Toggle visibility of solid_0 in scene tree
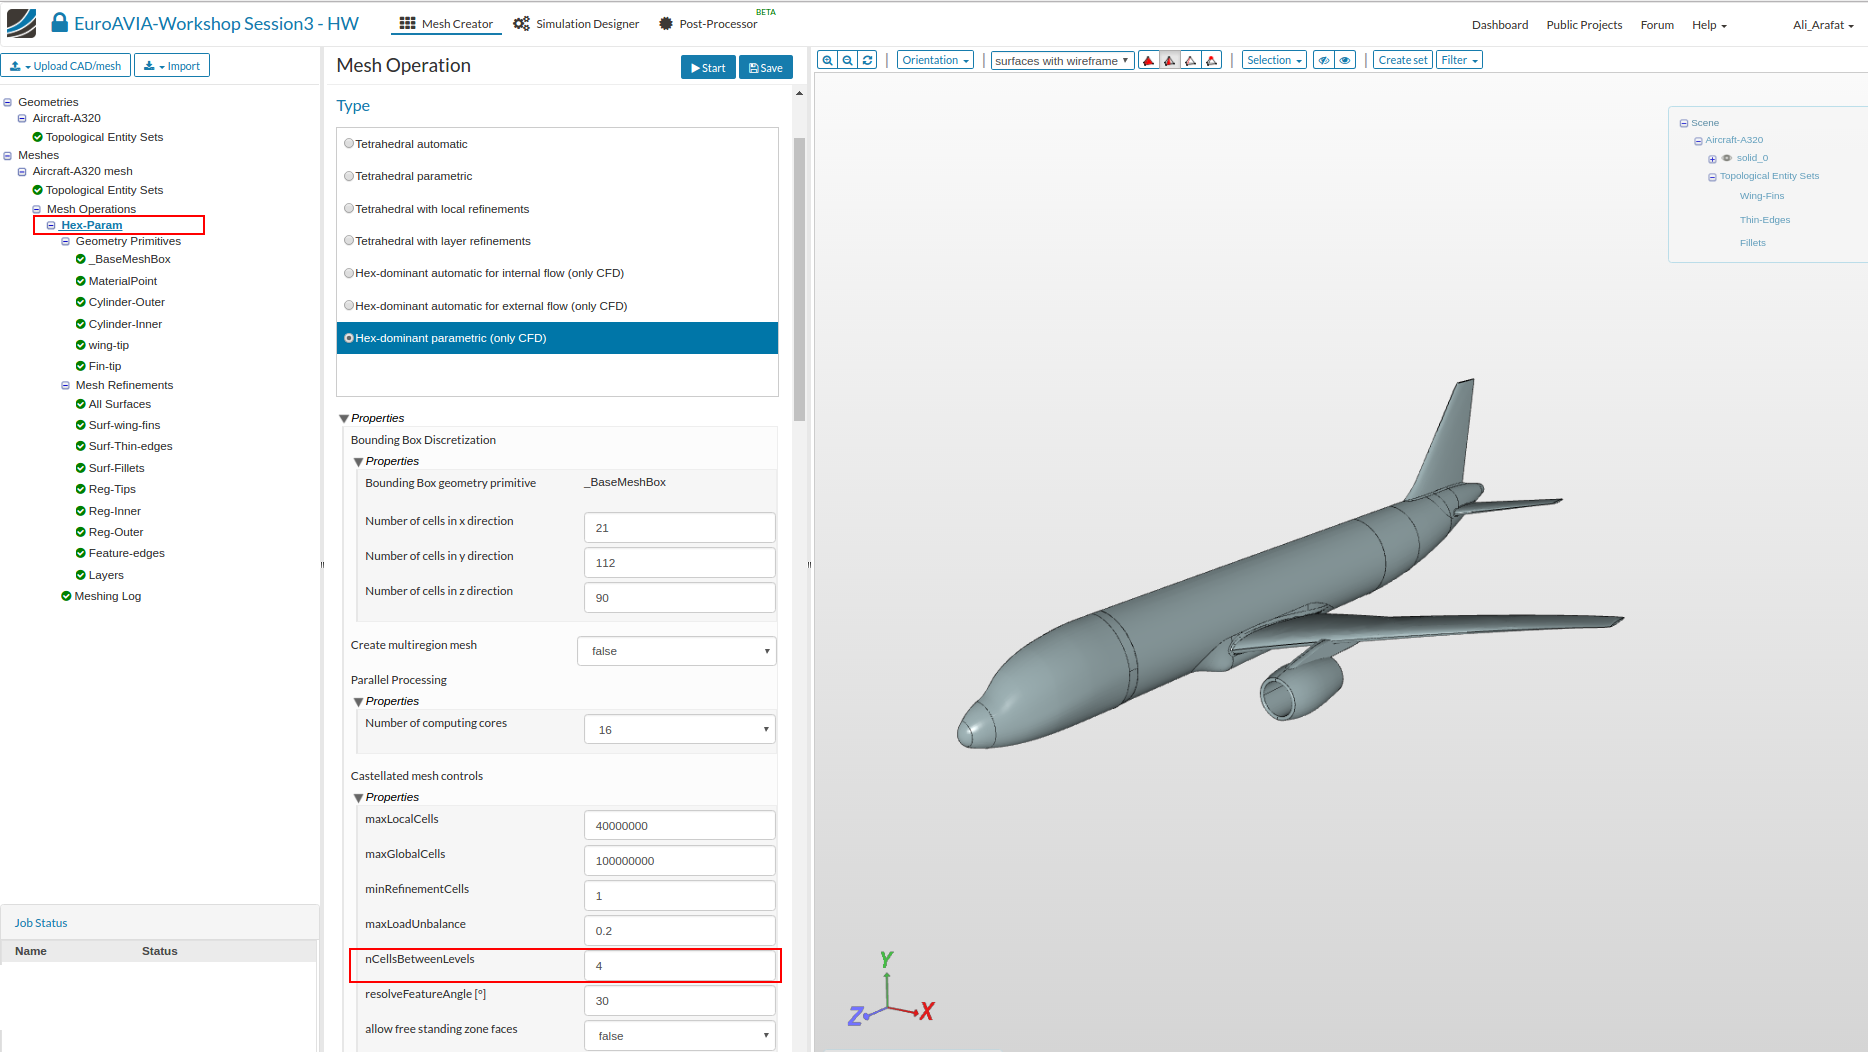The height and width of the screenshot is (1052, 1868). 1727,158
